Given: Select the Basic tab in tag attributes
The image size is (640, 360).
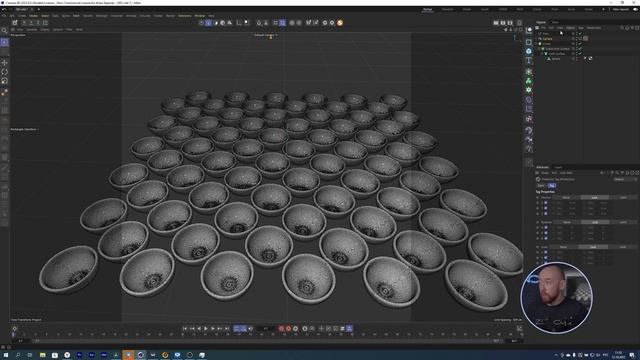Looking at the screenshot, I should point(541,186).
